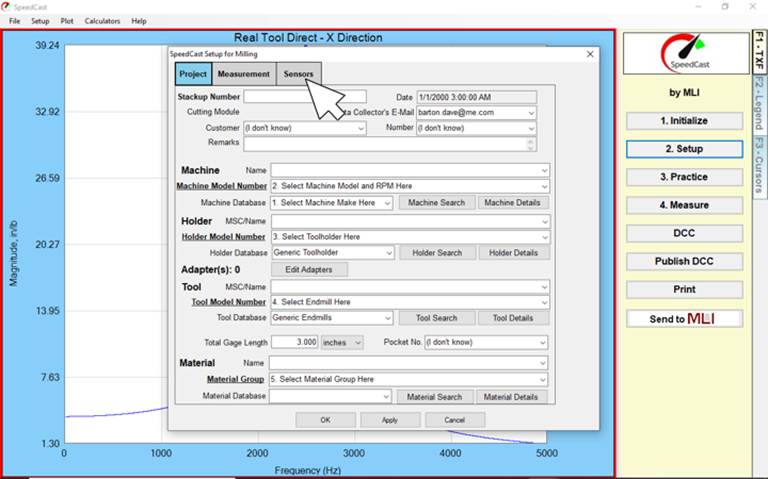Expand the Machine Database dropdown
Screen dimensions: 768x479
[387, 203]
